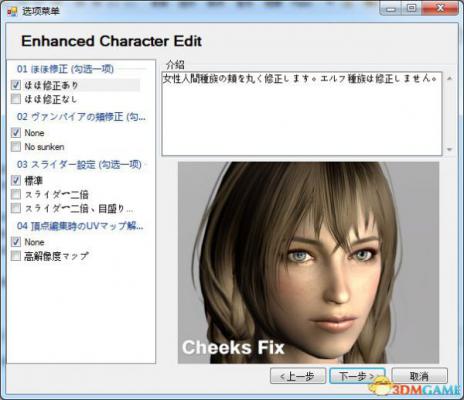Click the 03 スライダー設定 section header

(x=79, y=164)
